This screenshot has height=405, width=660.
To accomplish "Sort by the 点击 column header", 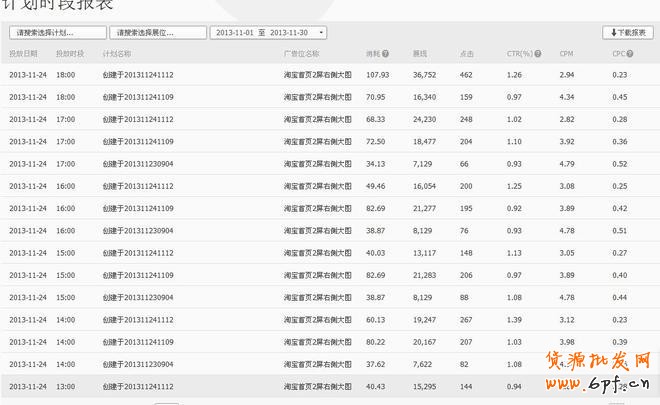I will 466,53.
